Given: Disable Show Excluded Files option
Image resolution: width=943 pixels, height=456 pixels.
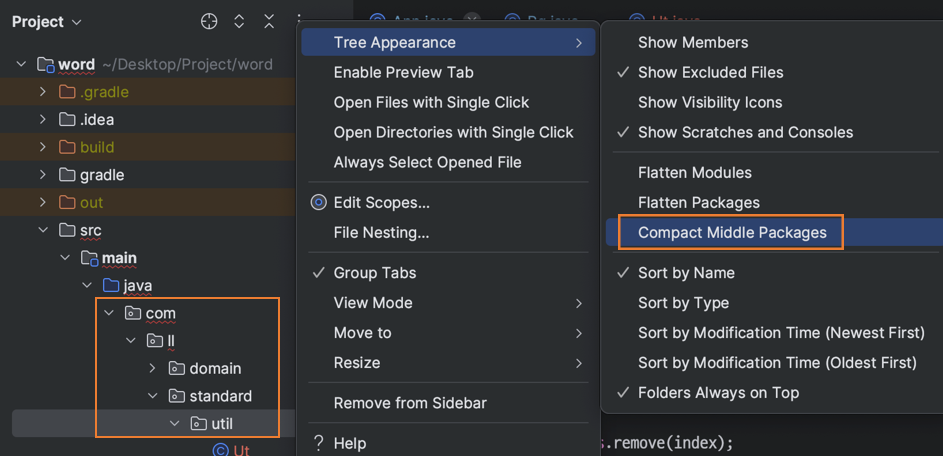Looking at the screenshot, I should 710,72.
